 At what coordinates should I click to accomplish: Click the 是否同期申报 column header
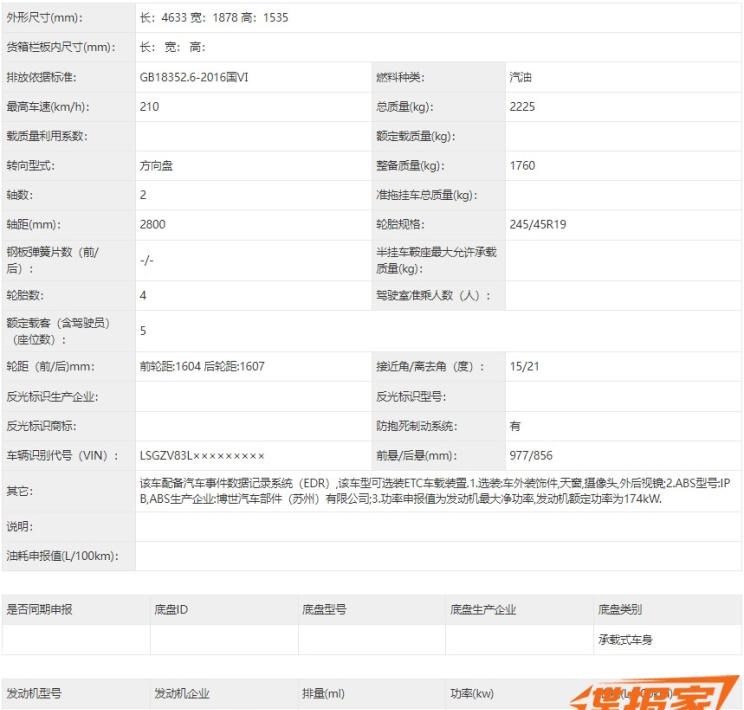[x=39, y=609]
